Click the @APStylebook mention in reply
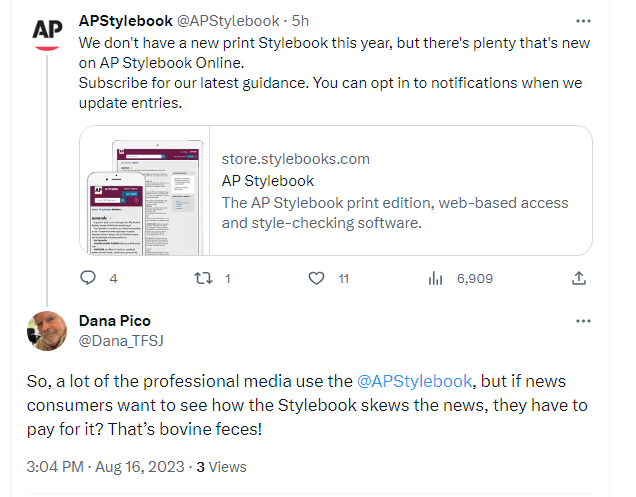 coord(413,381)
